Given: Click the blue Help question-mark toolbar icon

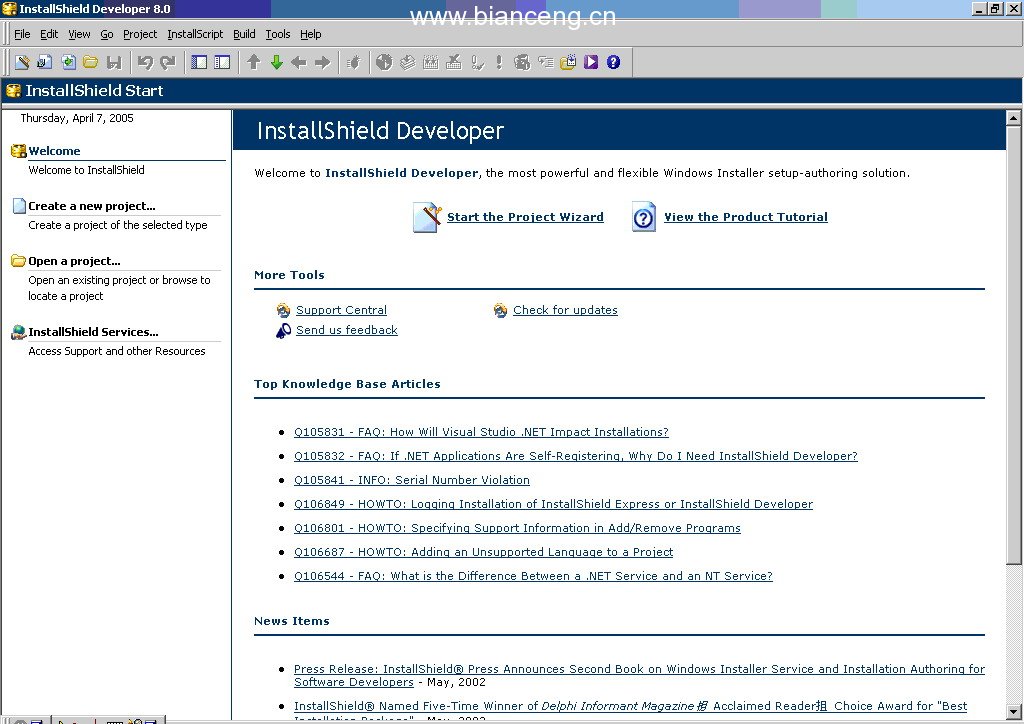Looking at the screenshot, I should [613, 62].
